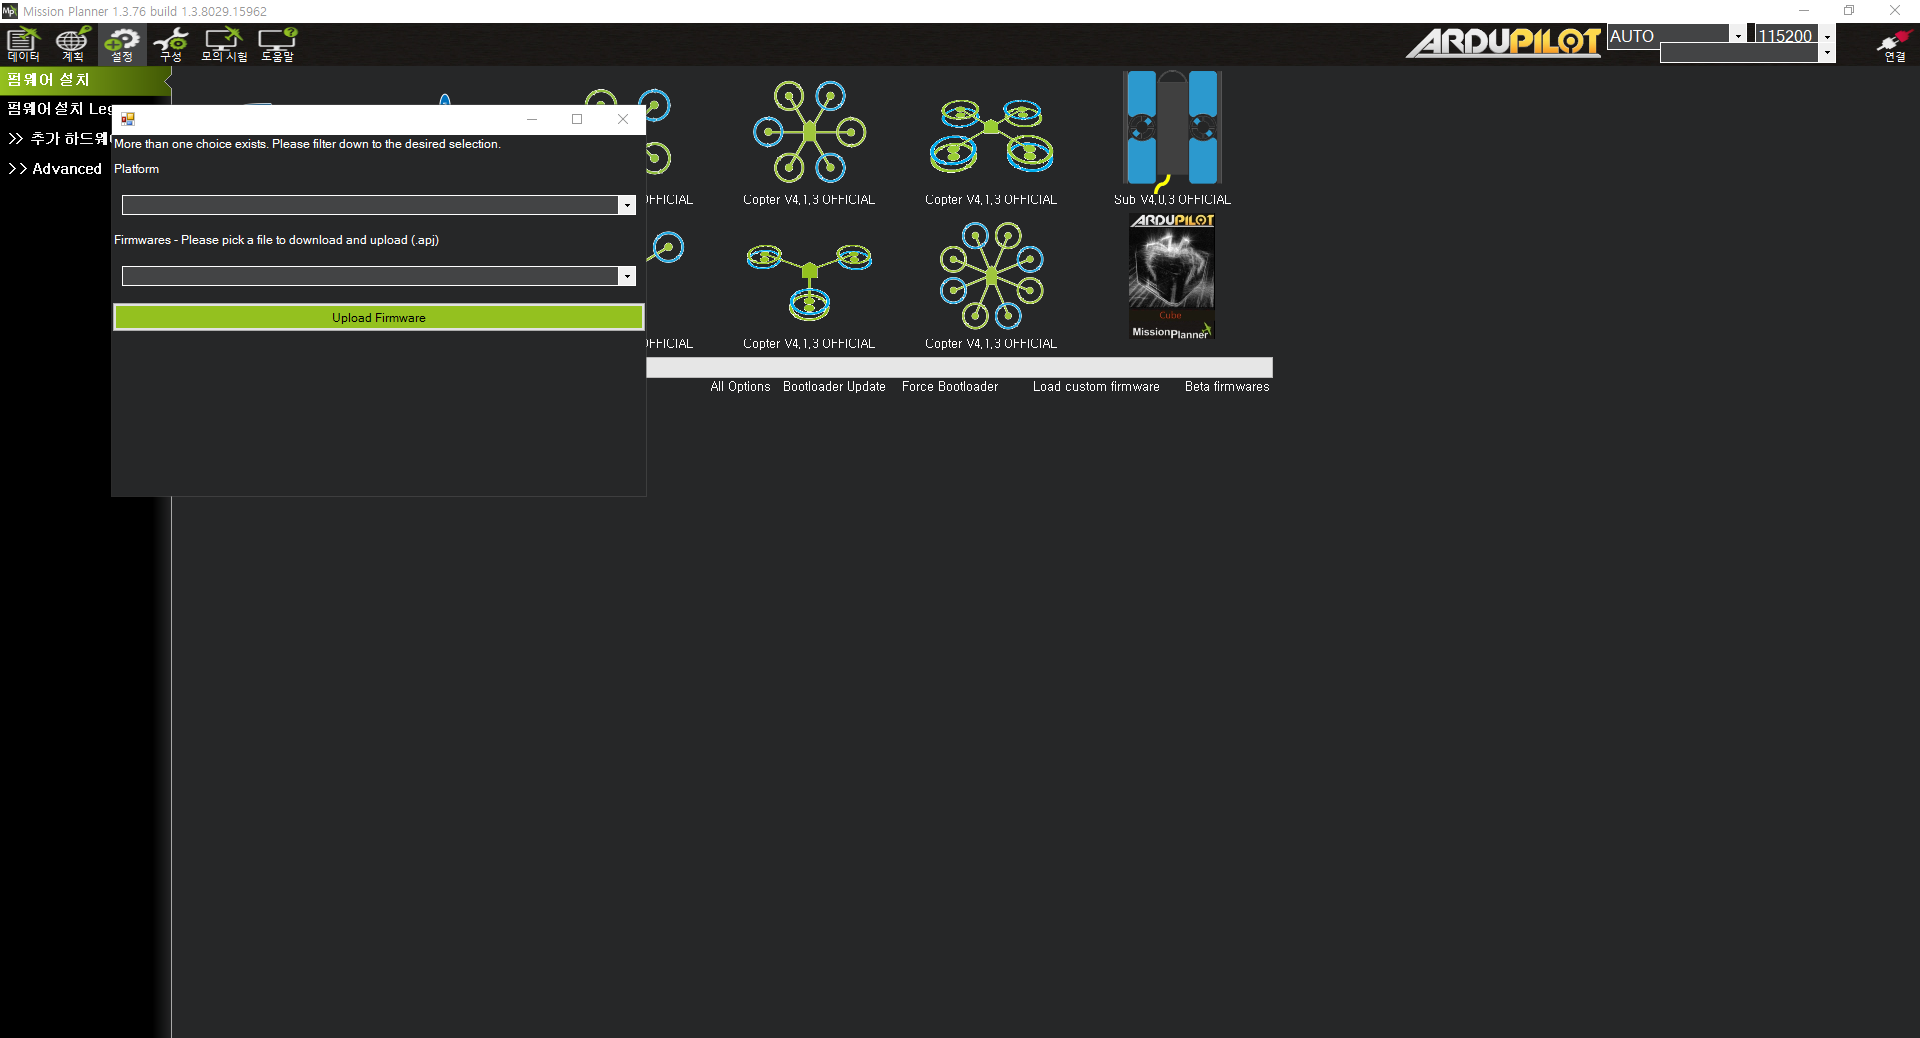Restore down the Mission Planner window
Viewport: 1920px width, 1038px height.
click(1849, 11)
